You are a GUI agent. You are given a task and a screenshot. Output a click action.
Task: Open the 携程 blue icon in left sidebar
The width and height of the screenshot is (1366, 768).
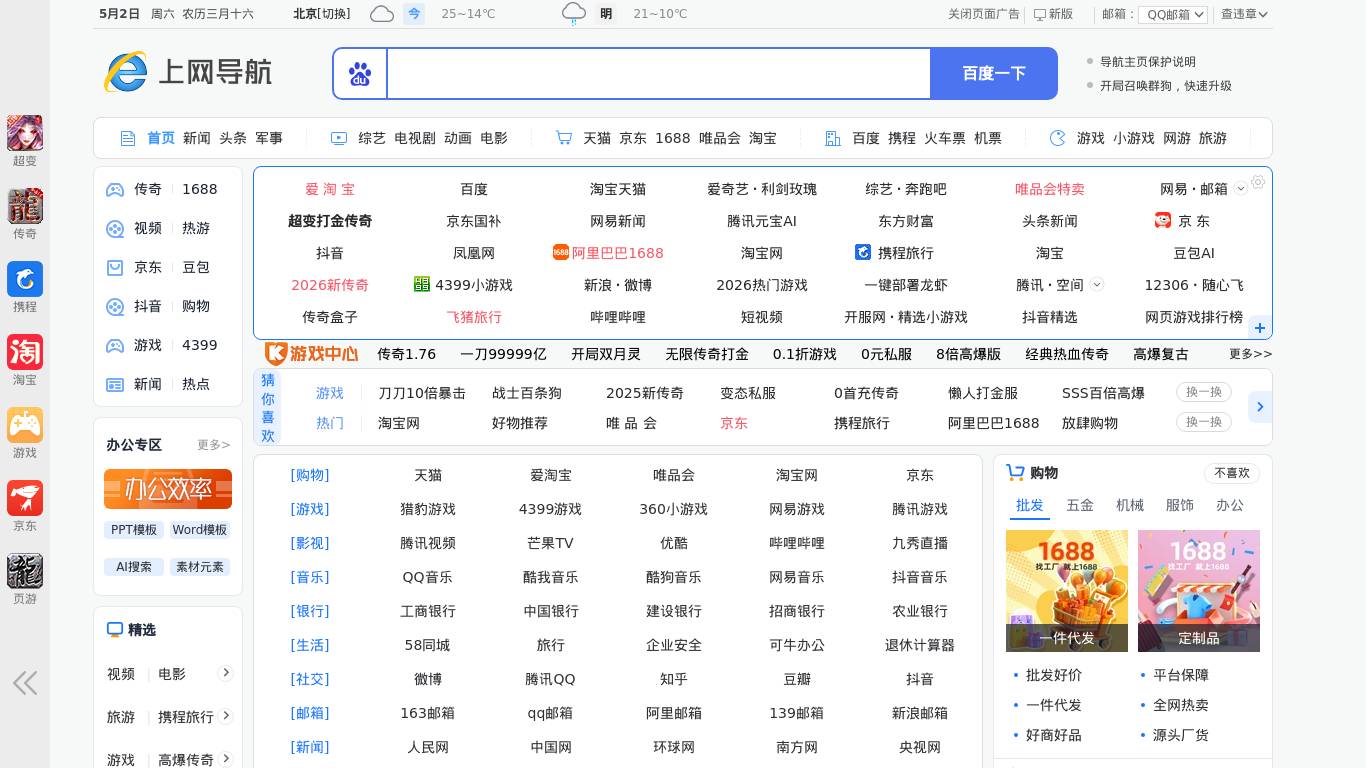click(x=25, y=279)
